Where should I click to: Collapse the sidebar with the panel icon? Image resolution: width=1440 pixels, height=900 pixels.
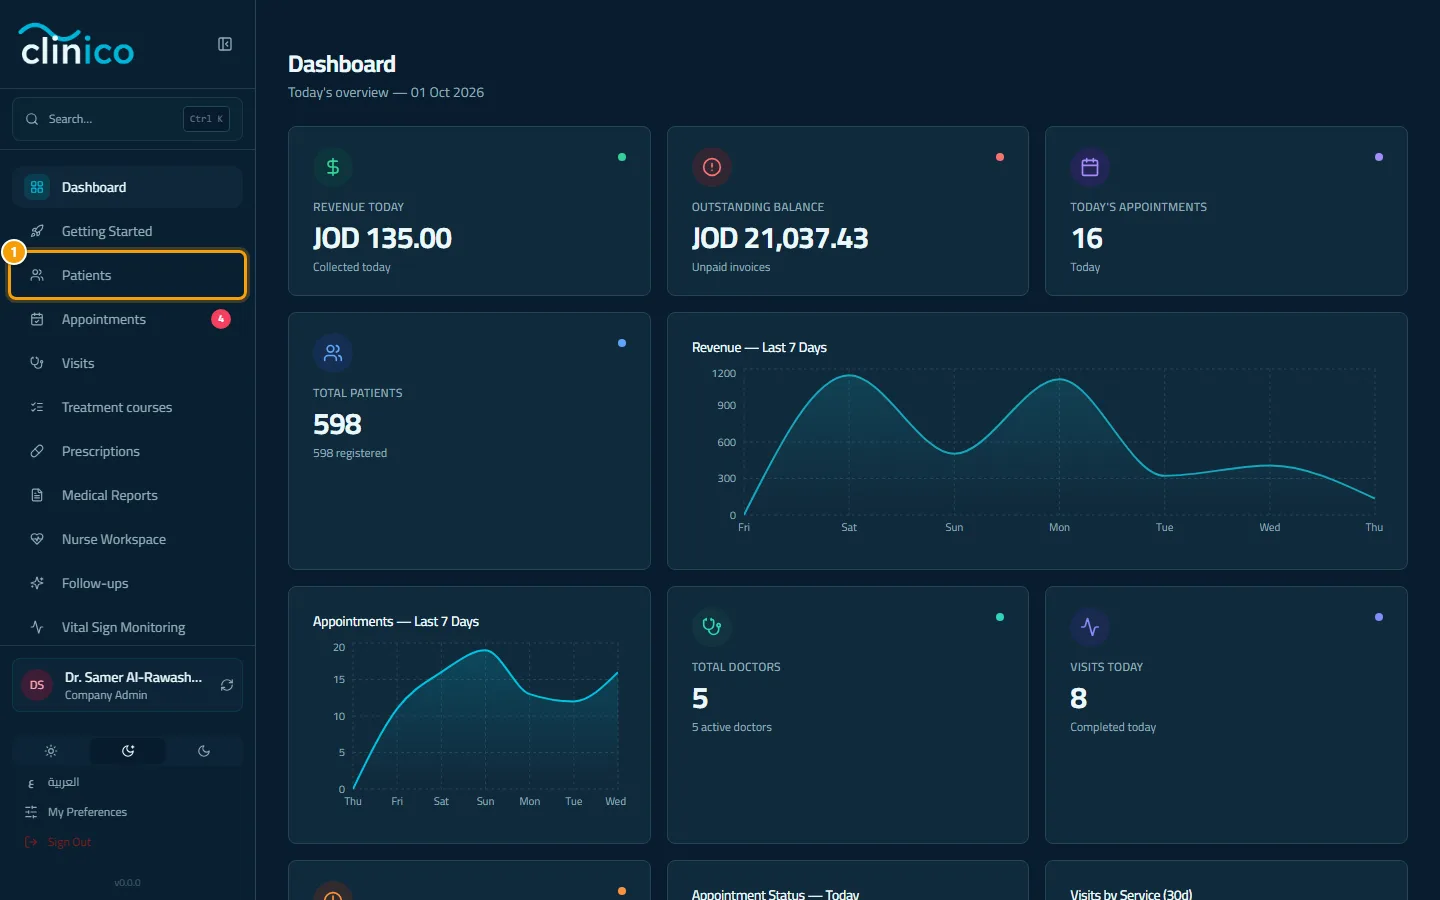click(225, 44)
